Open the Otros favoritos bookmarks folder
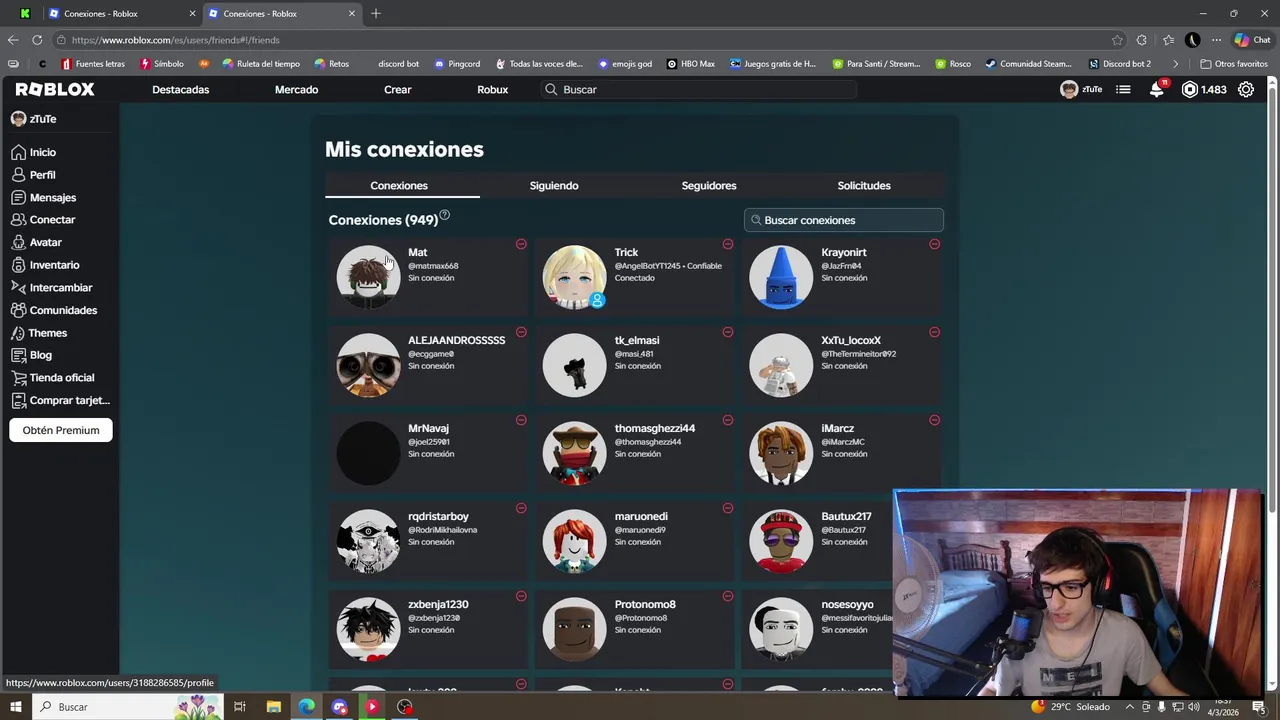Image resolution: width=1280 pixels, height=720 pixels. coord(1233,64)
